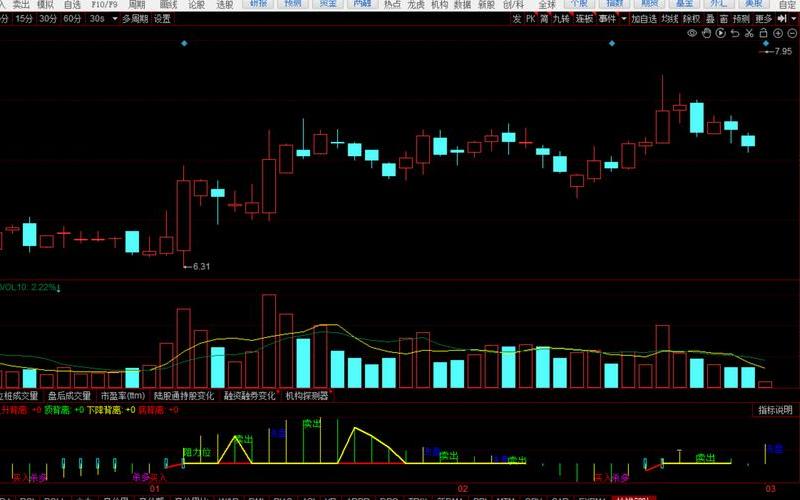
Task: Click the eye visibility icon above chart
Action: tap(692, 33)
